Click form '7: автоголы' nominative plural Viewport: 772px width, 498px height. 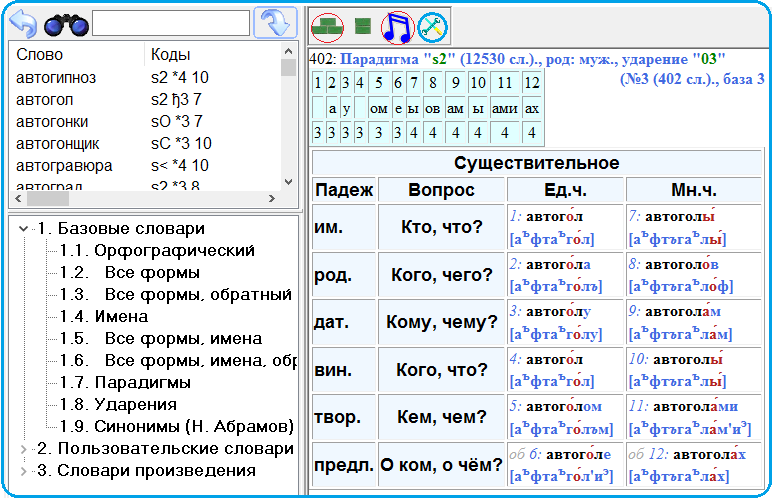672,216
